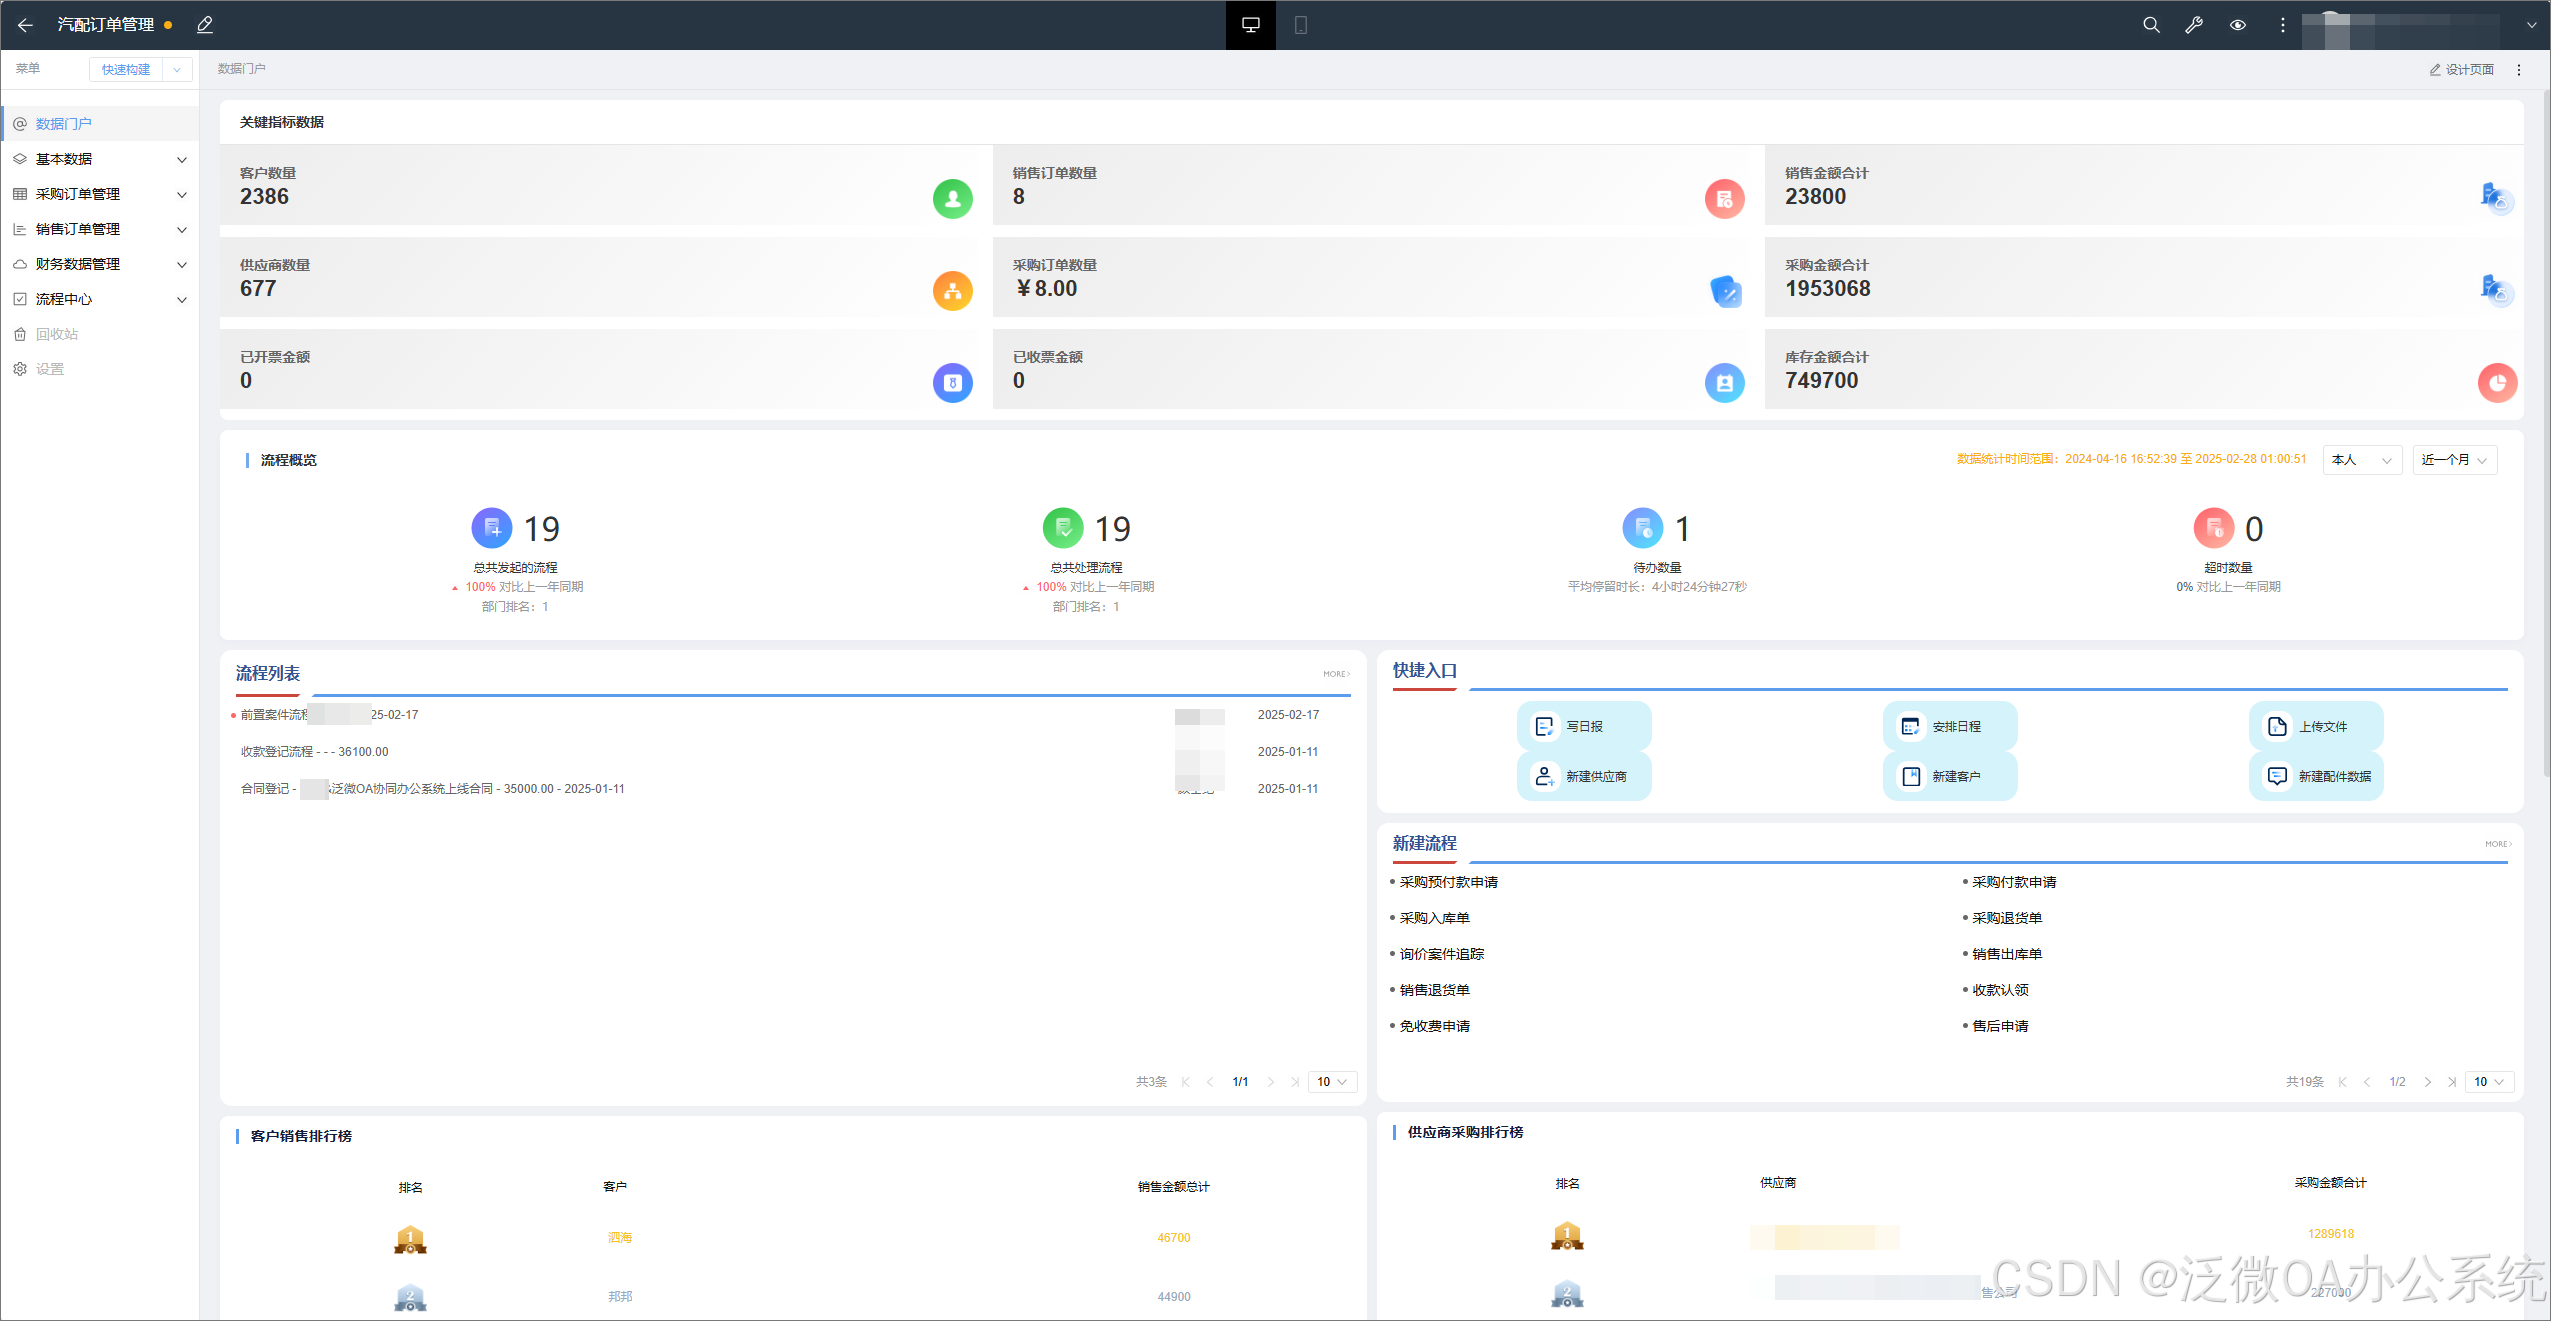Click the pencil edit icon beside app title
This screenshot has width=2551, height=1321.
pos(205,25)
